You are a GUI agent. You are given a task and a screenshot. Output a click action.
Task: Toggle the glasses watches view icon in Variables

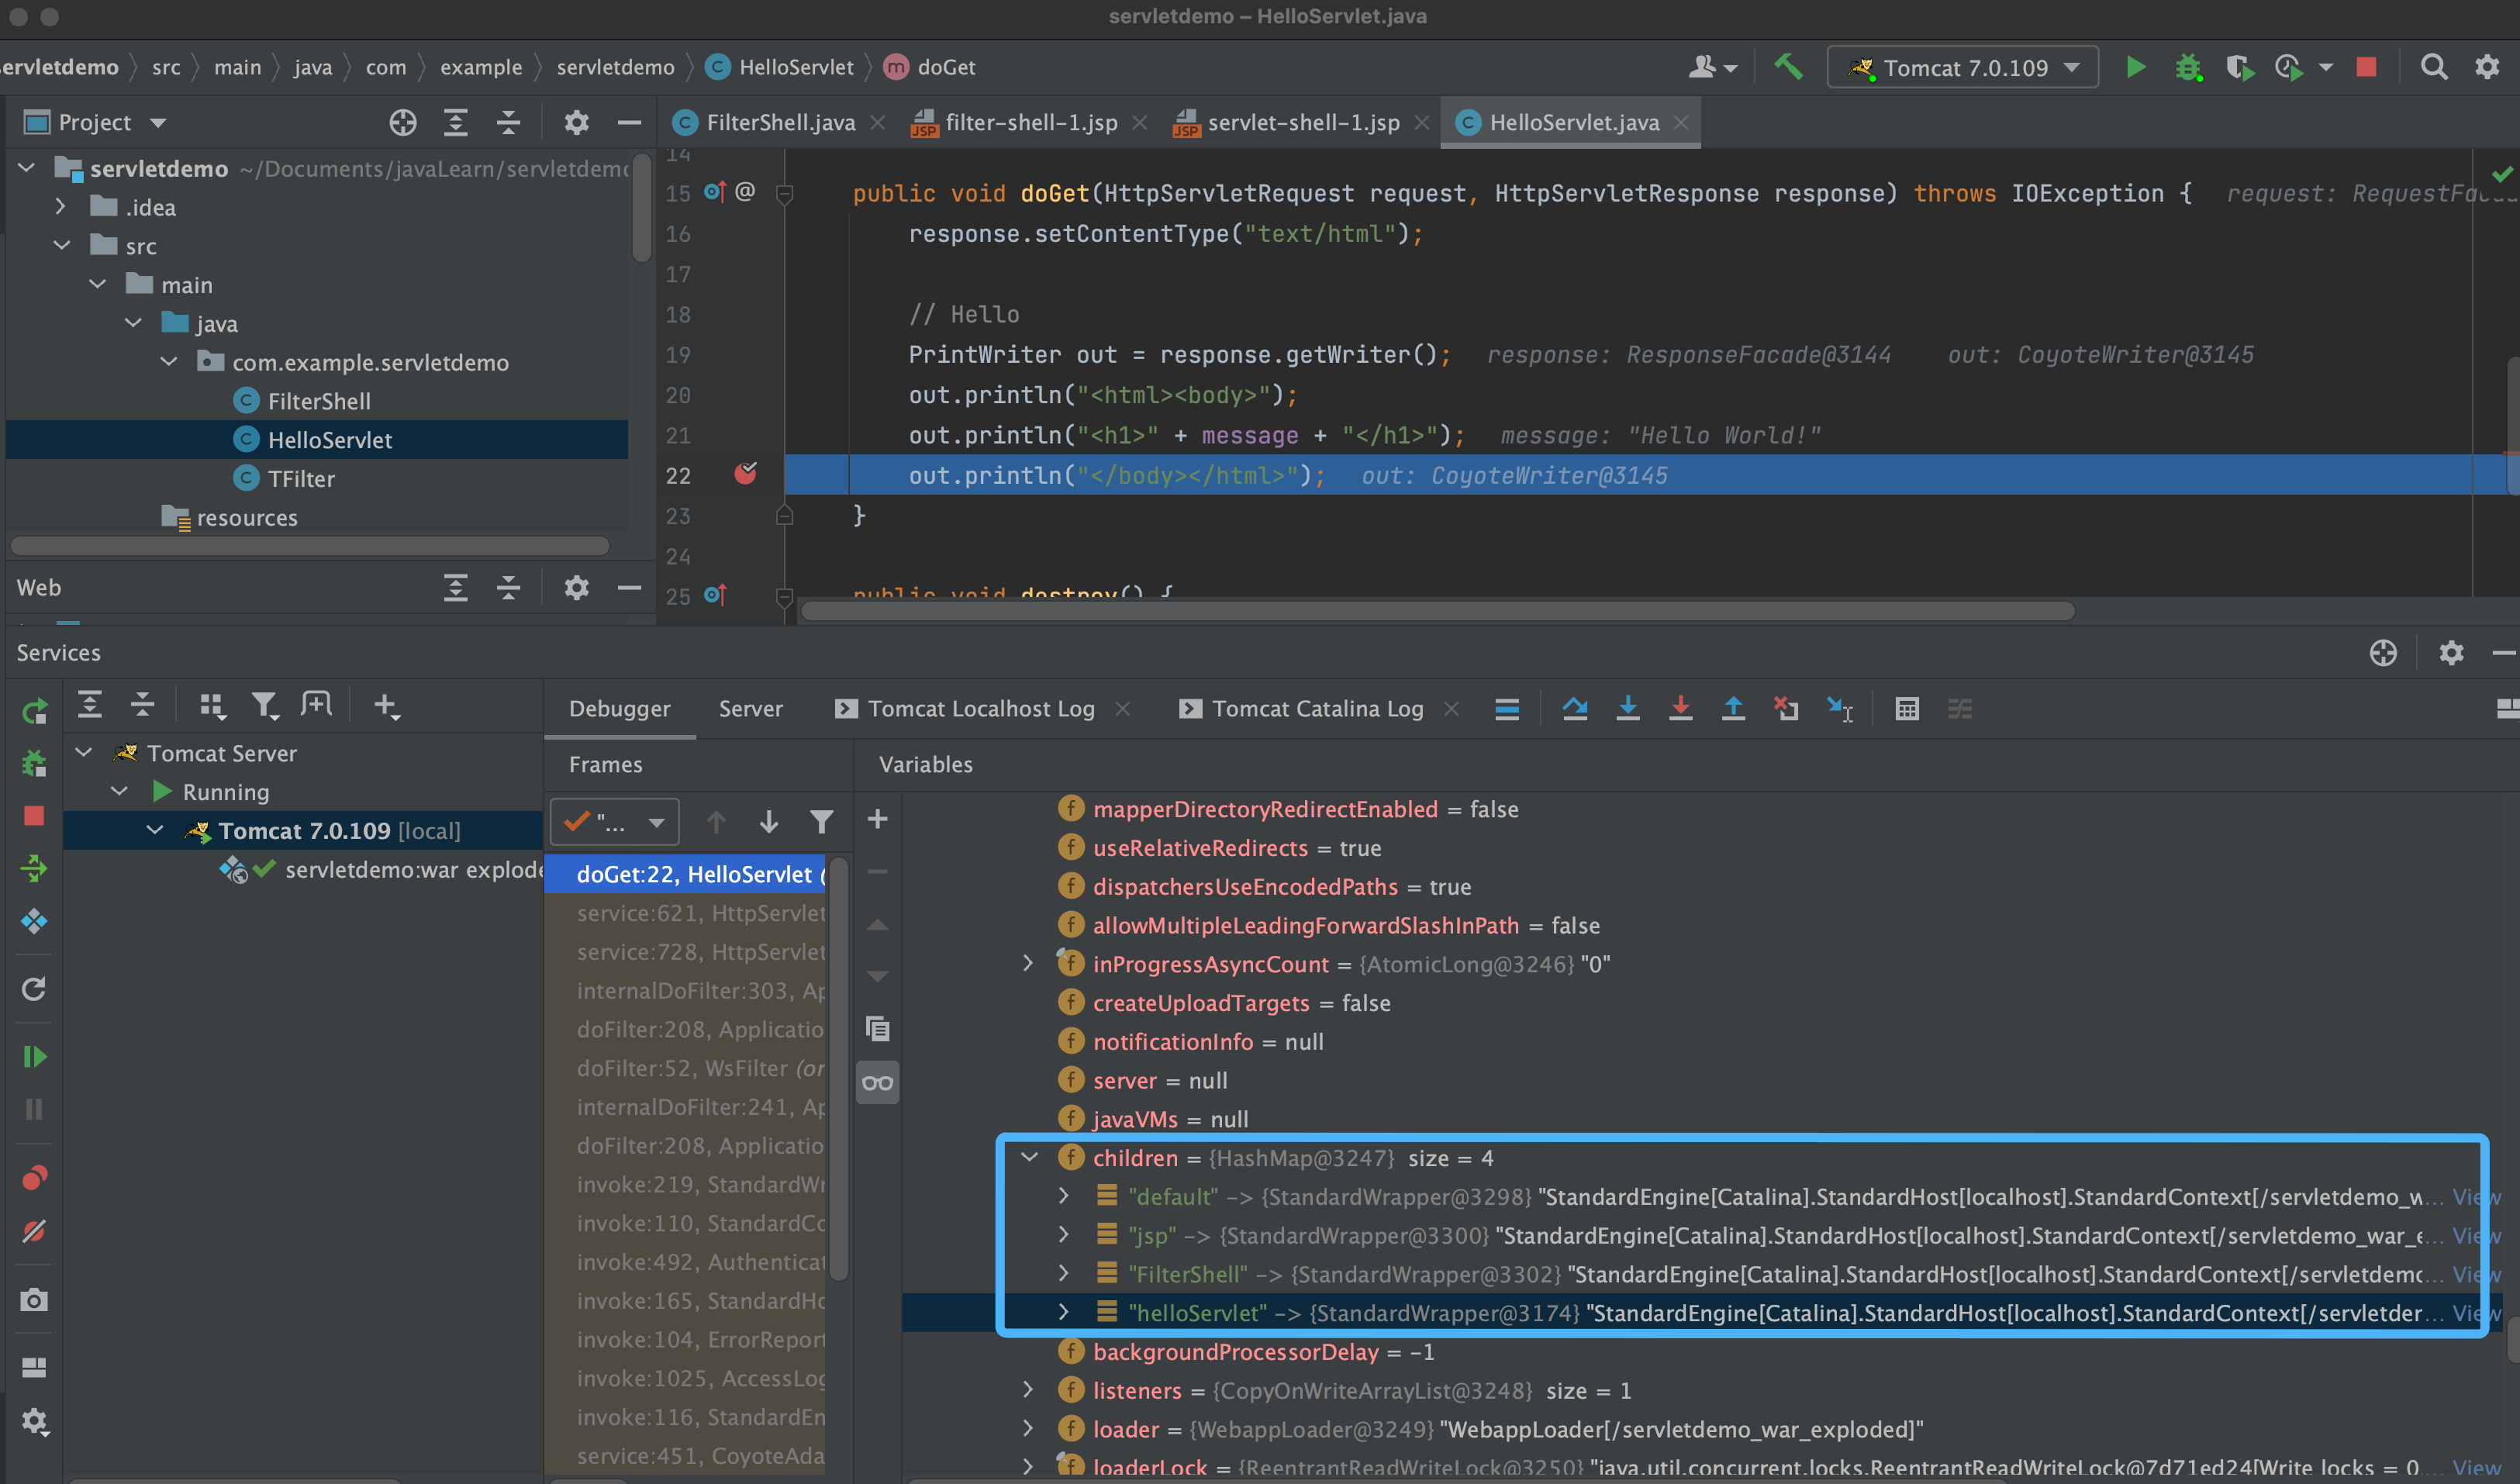pos(877,1082)
